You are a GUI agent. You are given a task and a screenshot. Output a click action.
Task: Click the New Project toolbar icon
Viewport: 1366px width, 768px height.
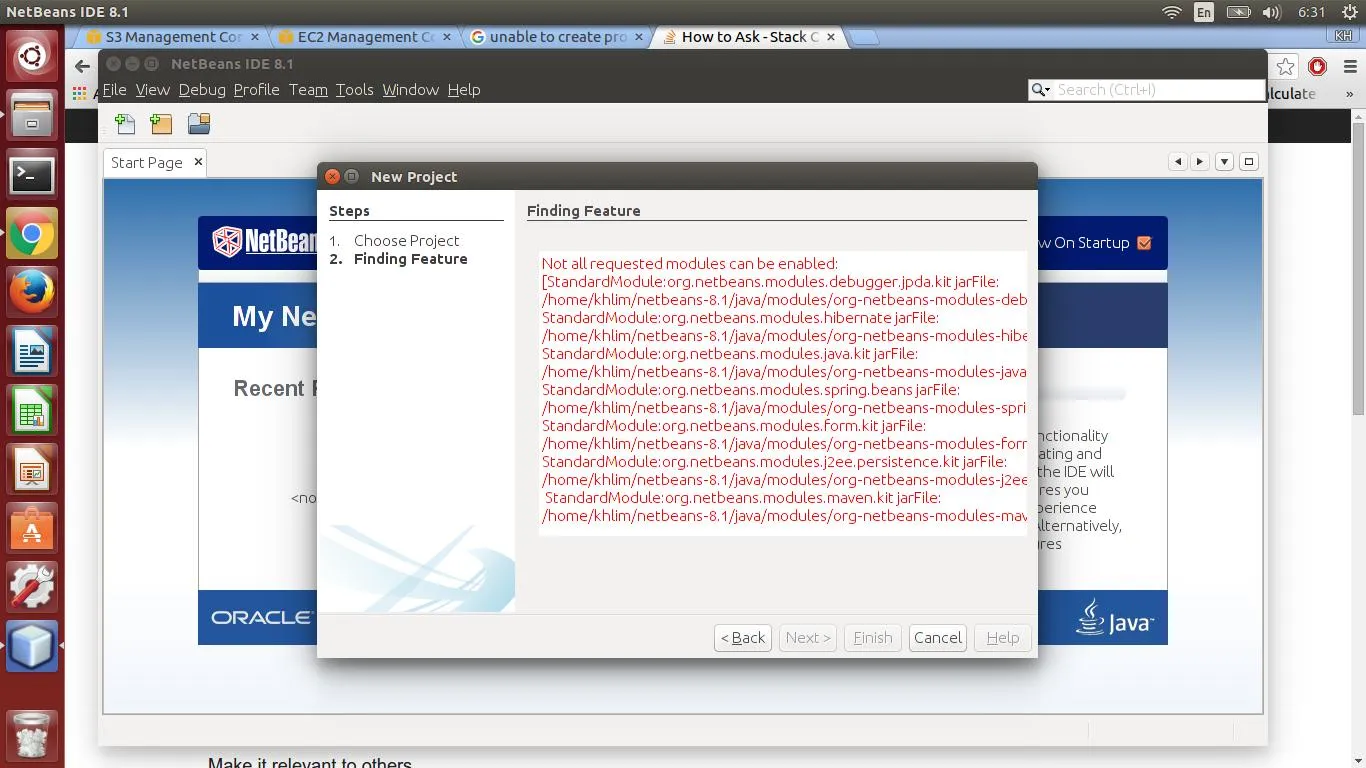tap(161, 124)
